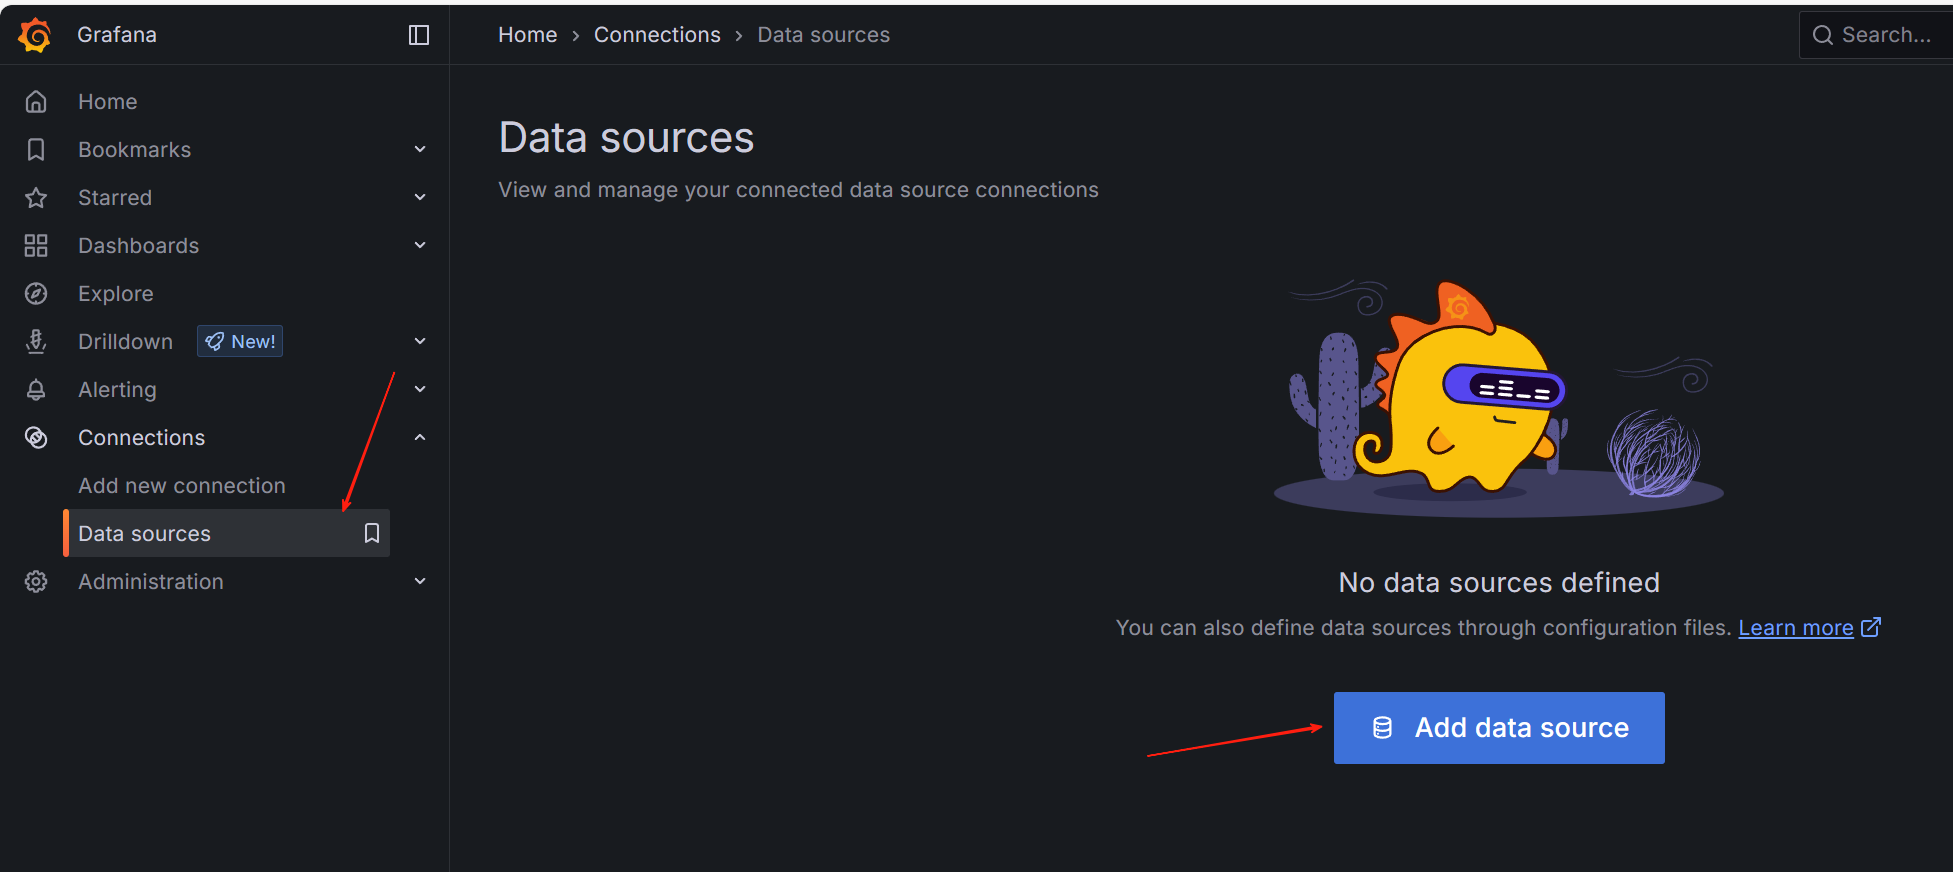
Task: Open Drilldown in the sidebar menu
Action: tap(126, 342)
